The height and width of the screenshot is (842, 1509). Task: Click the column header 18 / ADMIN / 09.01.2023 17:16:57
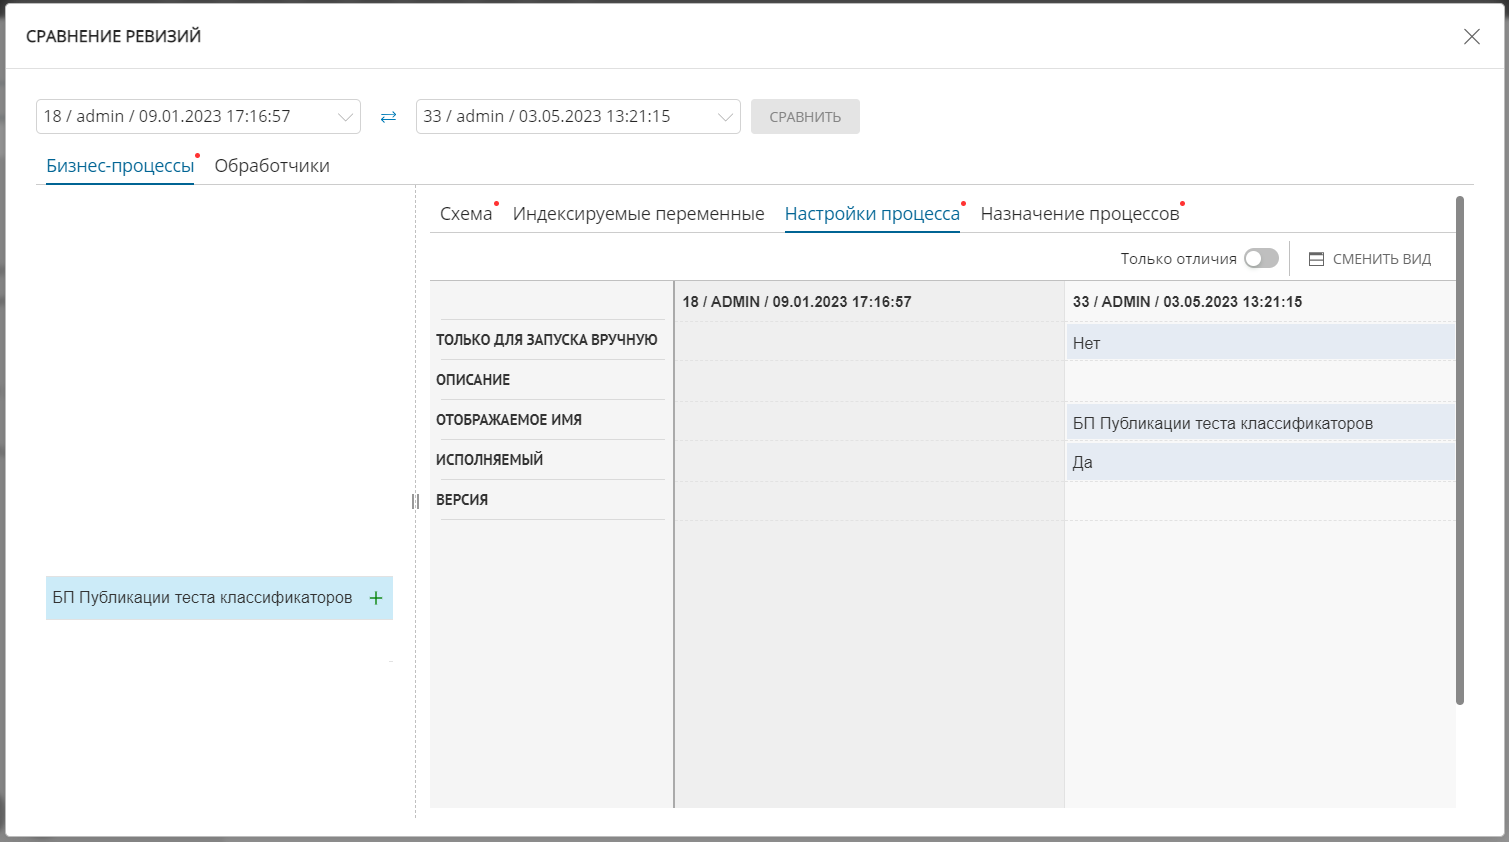point(797,302)
